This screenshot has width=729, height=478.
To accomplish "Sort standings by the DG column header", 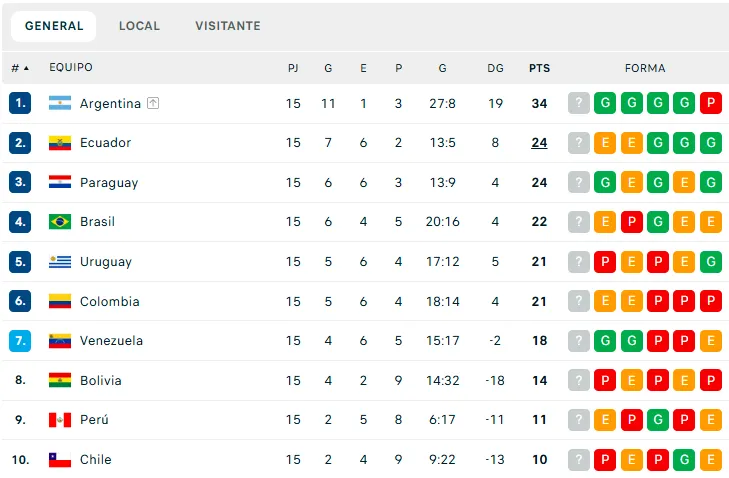I will click(495, 68).
